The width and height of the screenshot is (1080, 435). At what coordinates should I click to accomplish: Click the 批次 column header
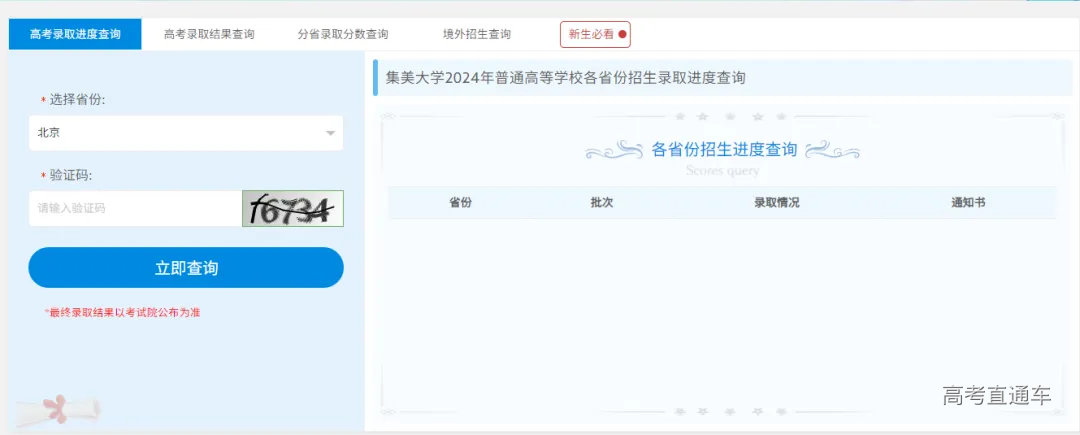click(x=601, y=203)
